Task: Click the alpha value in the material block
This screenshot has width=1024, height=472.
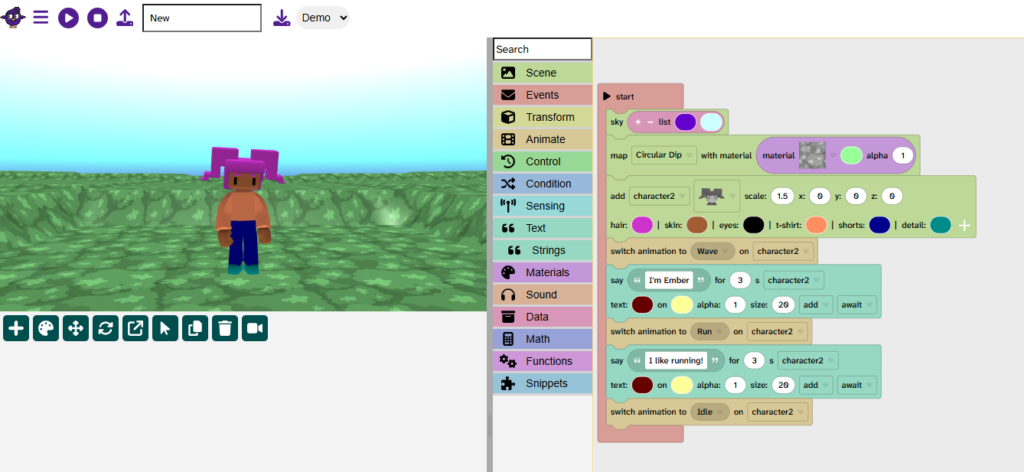Action: (902, 155)
